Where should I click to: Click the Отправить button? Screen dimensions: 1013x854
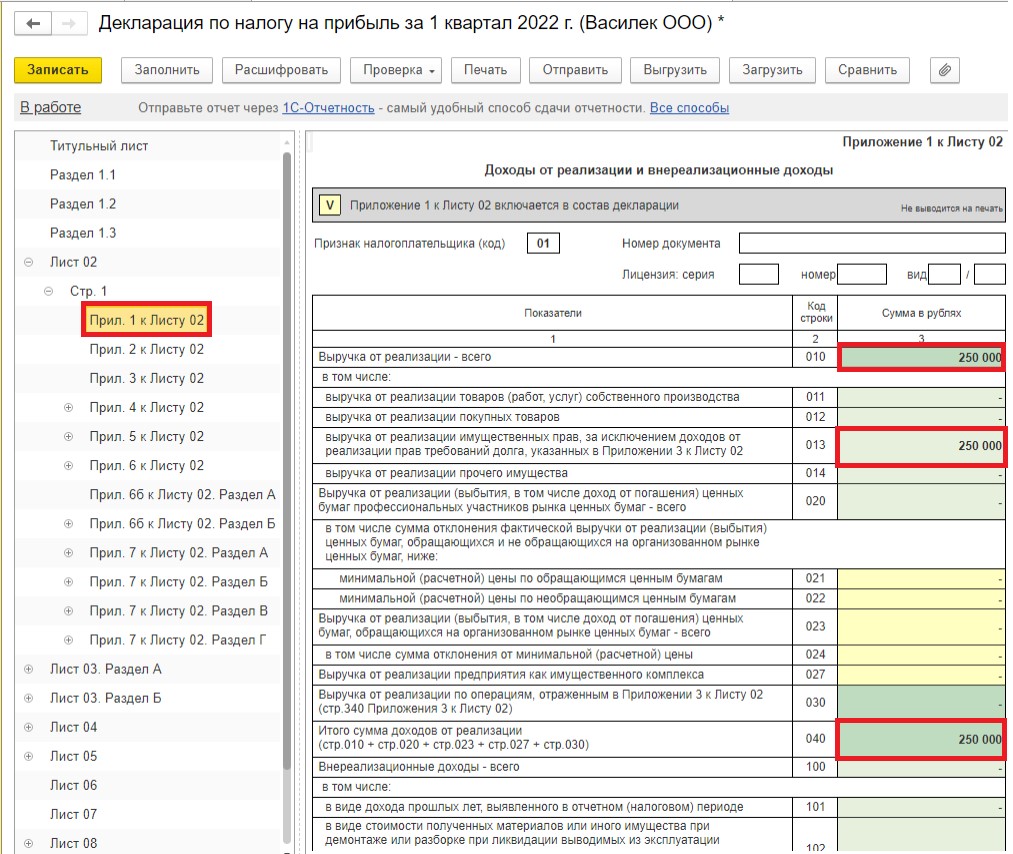point(575,70)
